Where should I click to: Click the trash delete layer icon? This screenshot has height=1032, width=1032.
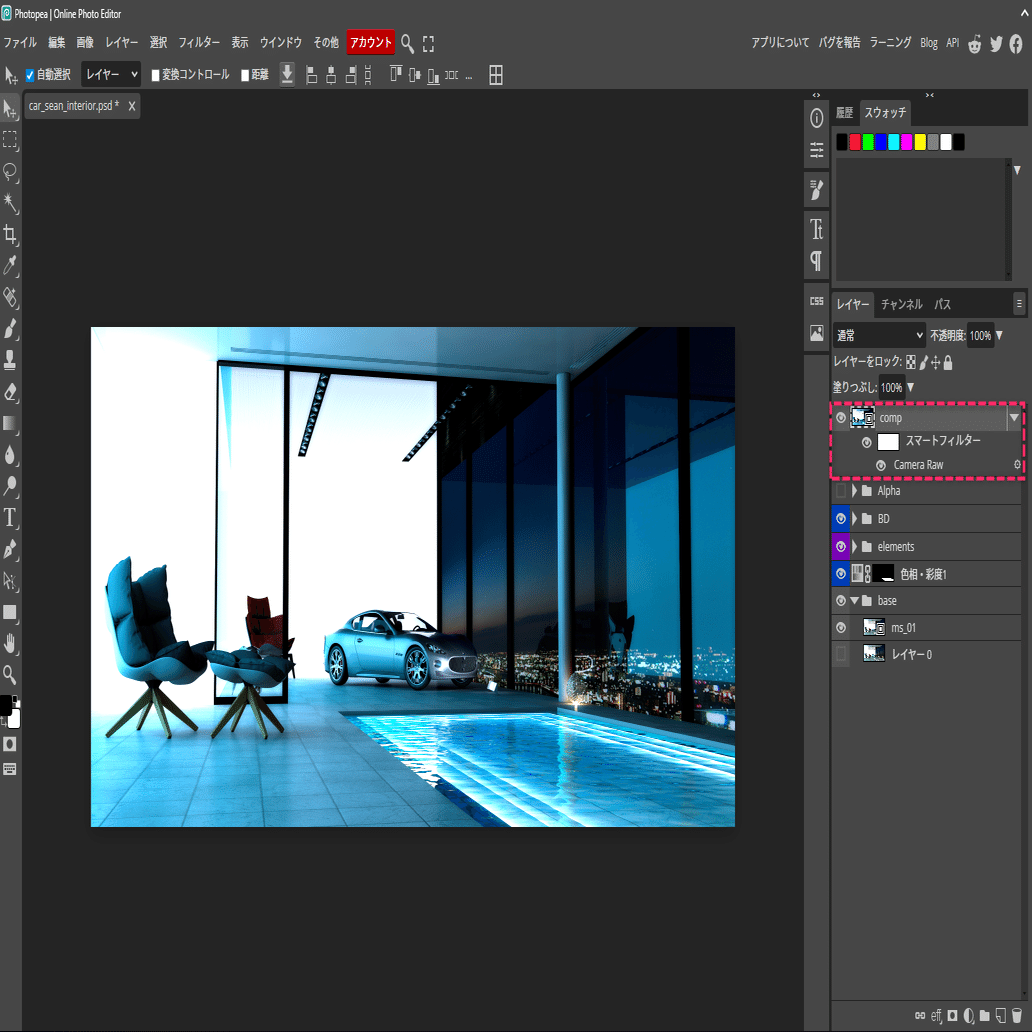coord(1017,1016)
